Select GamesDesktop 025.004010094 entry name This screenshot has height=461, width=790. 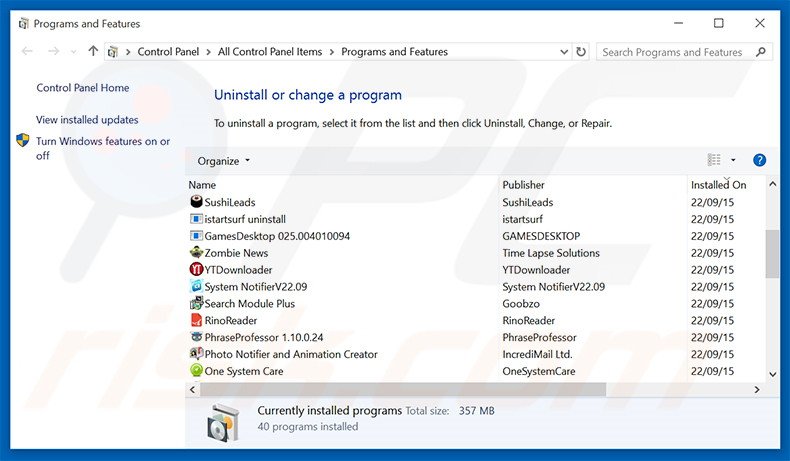pyautogui.click(x=277, y=236)
